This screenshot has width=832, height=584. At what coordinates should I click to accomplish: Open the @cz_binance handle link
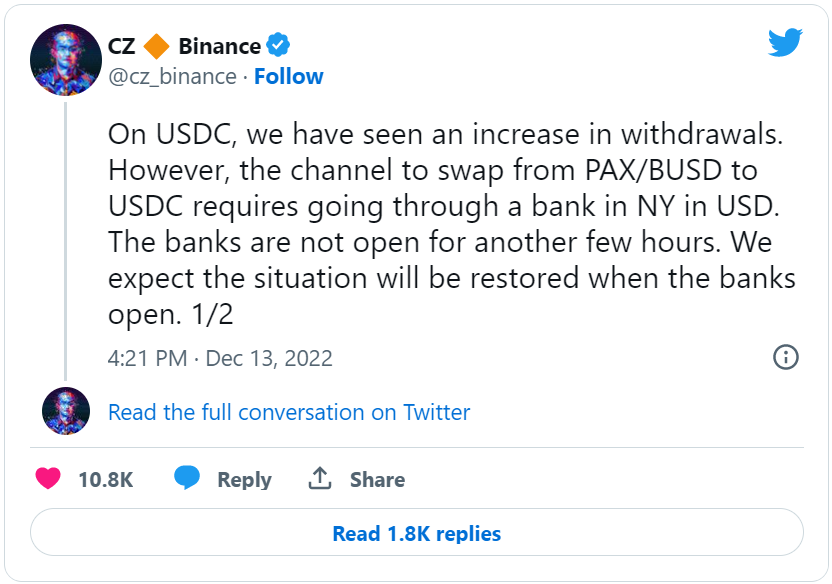[x=172, y=76]
